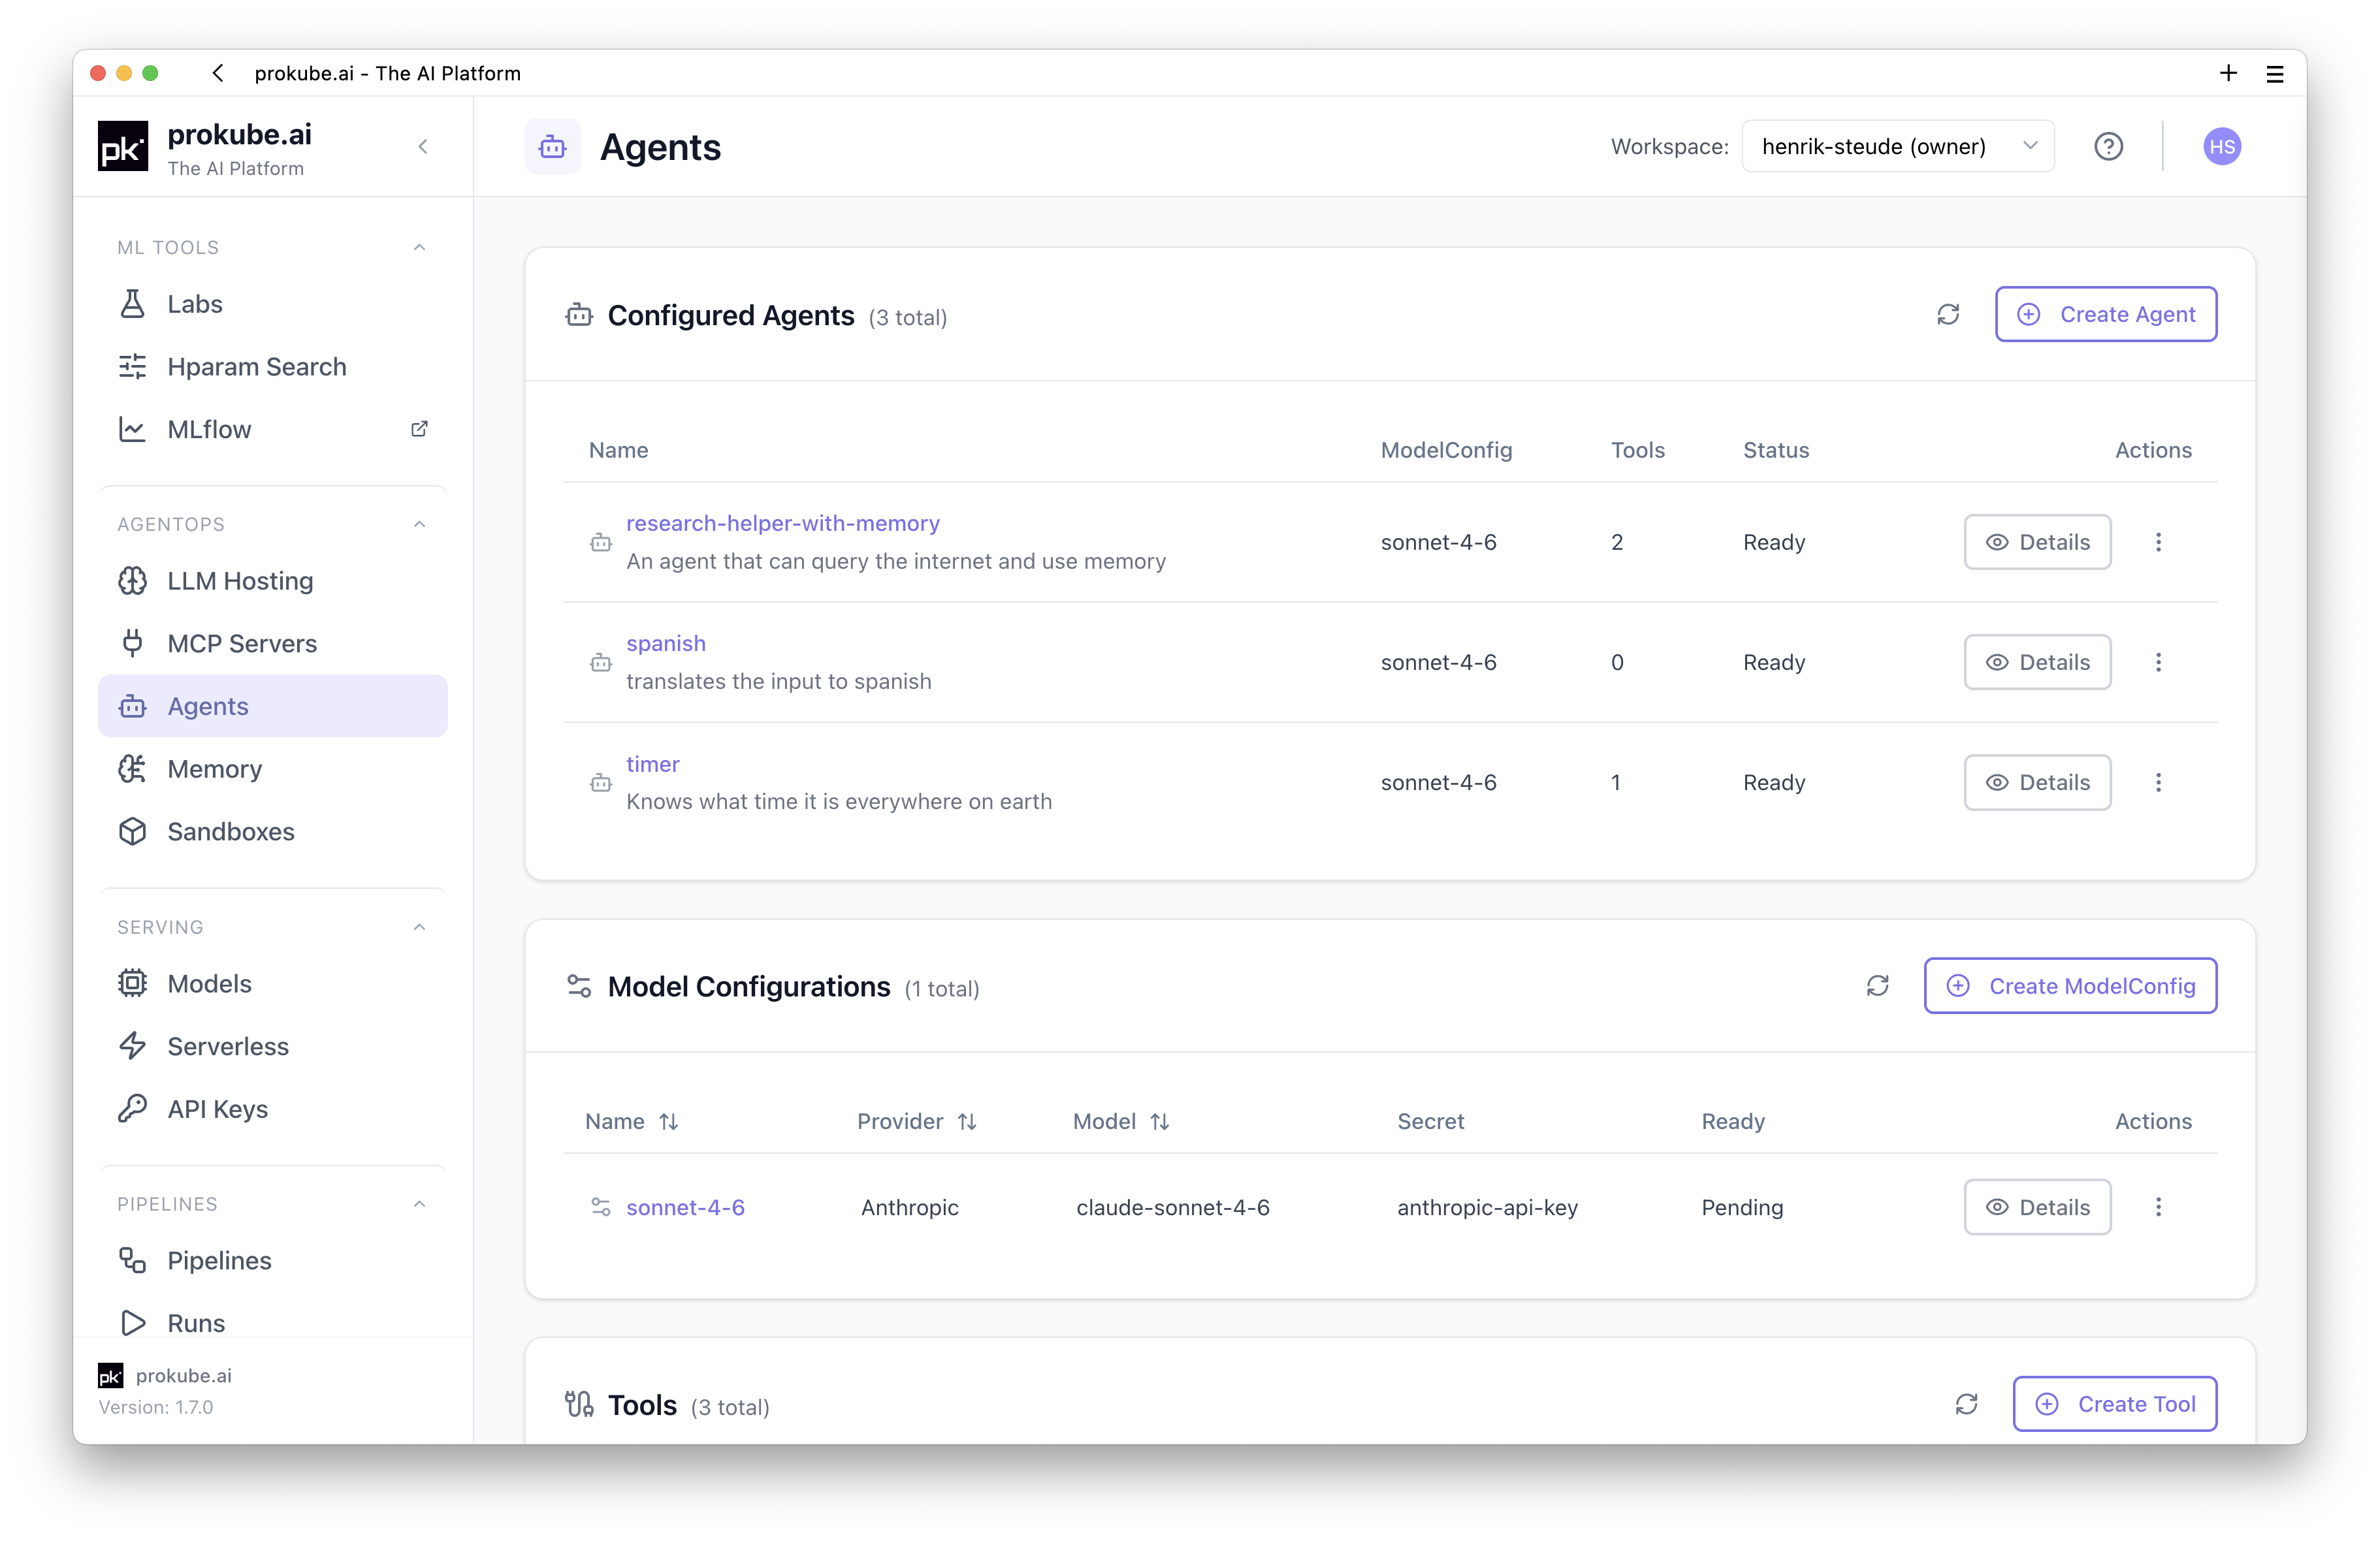Open more actions for spanish agent
This screenshot has height=1541, width=2380.
click(x=2158, y=662)
